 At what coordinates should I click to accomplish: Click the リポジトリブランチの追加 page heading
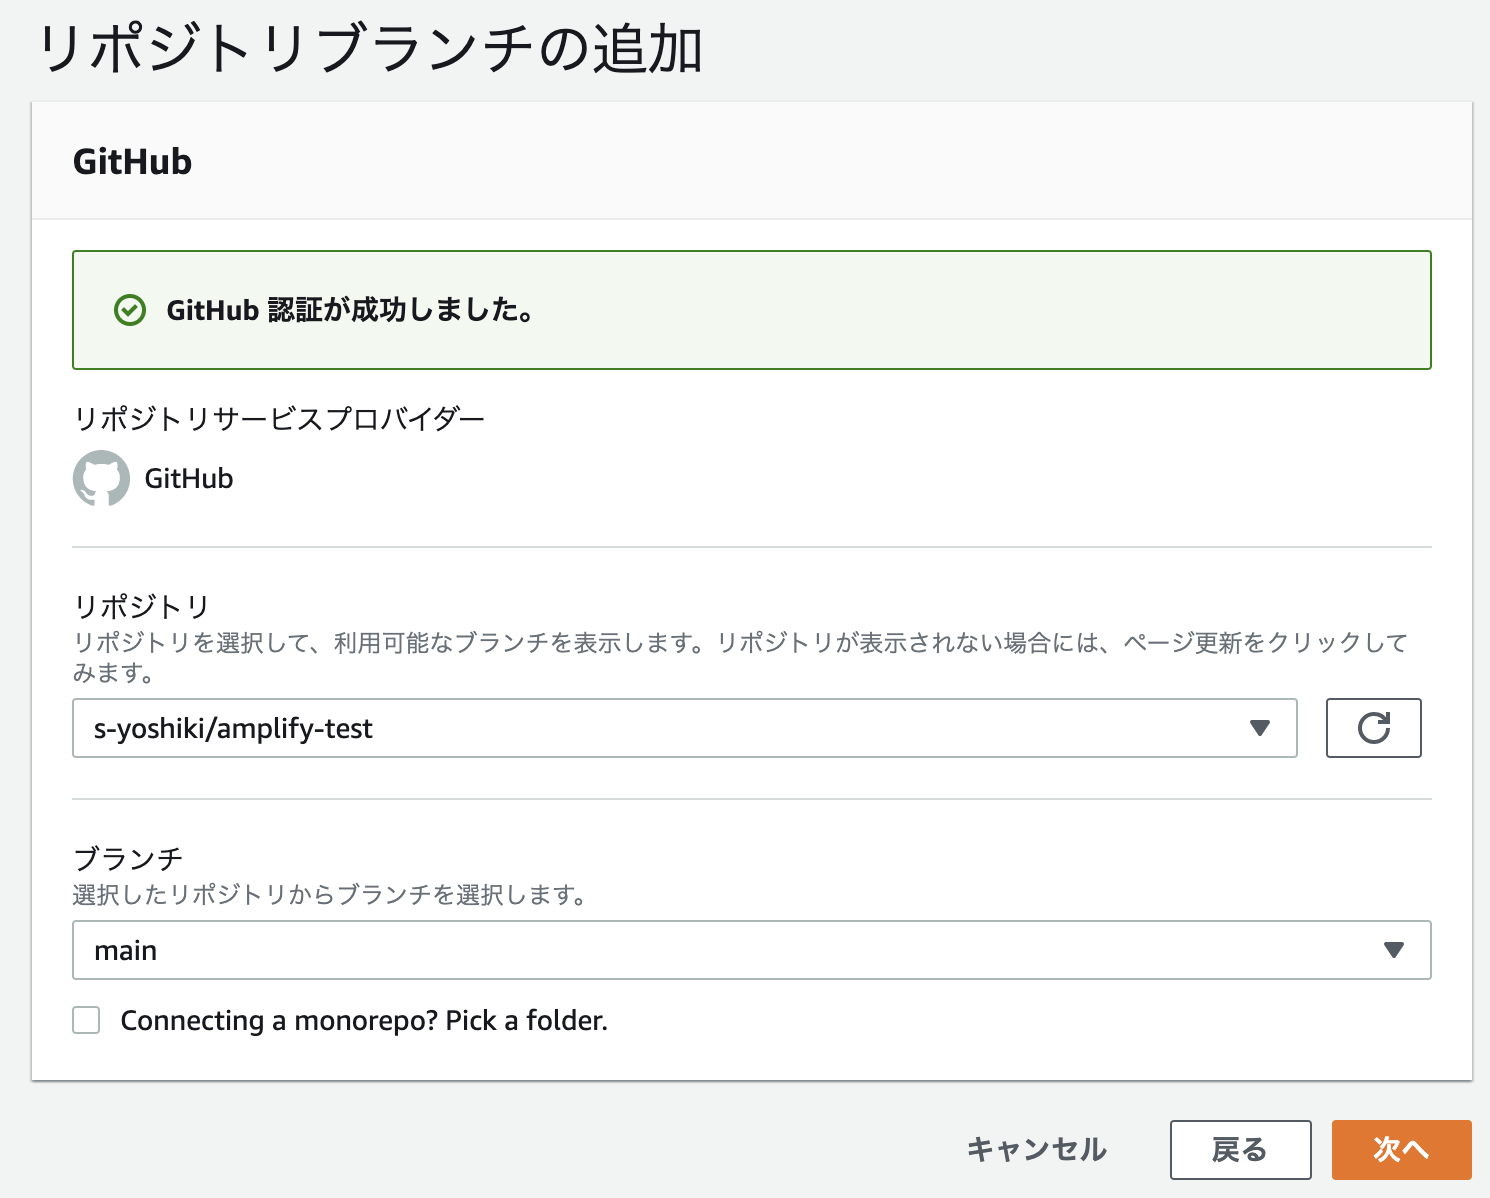point(370,48)
